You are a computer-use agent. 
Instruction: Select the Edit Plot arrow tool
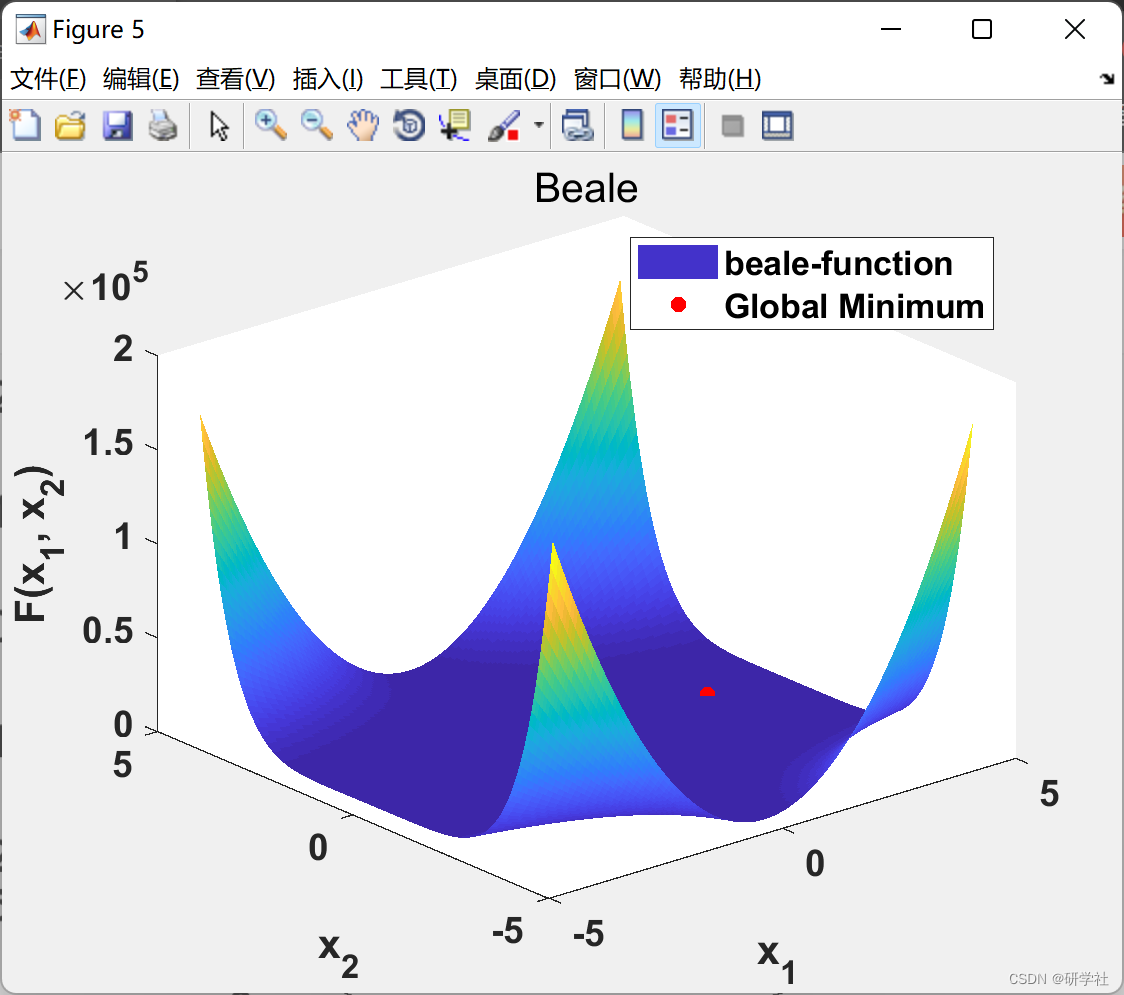tap(219, 126)
